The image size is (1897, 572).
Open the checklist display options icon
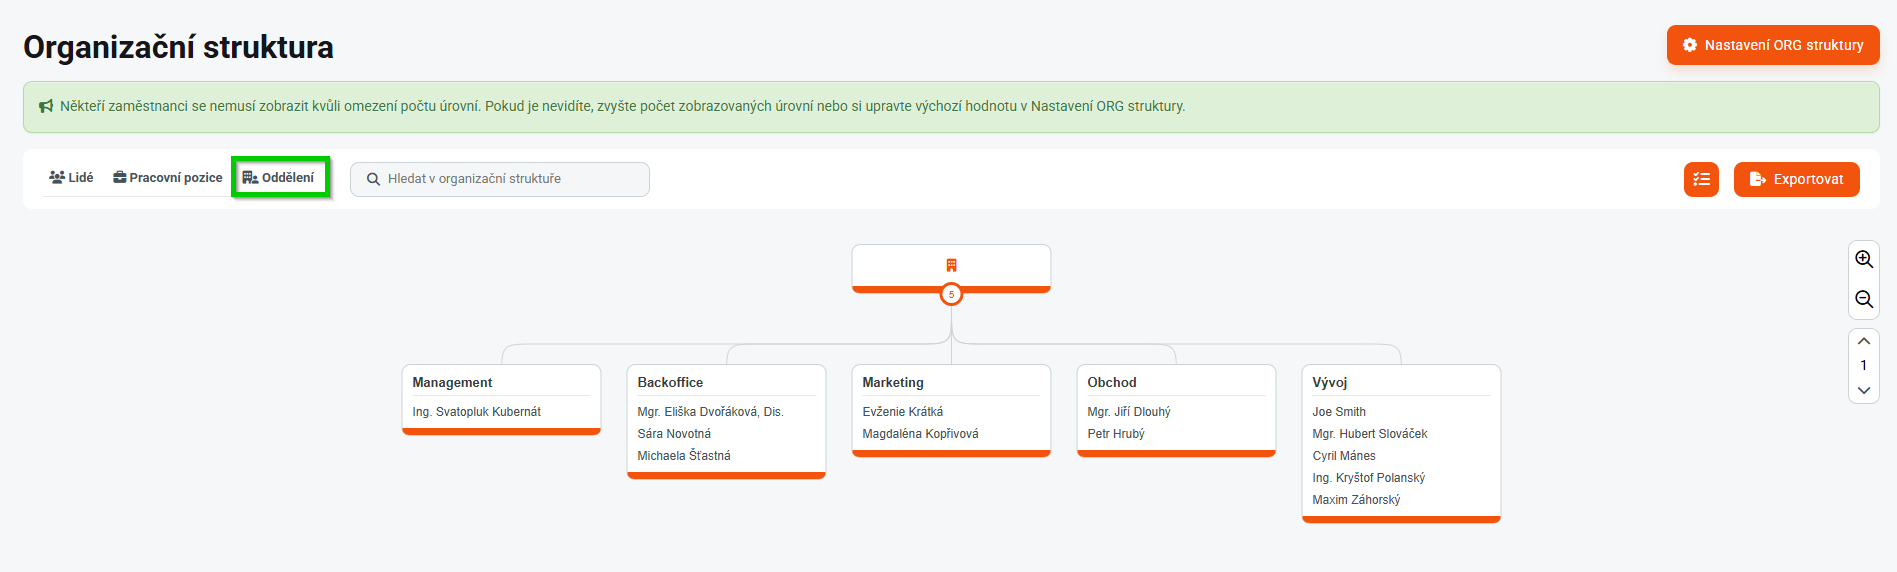[1701, 179]
